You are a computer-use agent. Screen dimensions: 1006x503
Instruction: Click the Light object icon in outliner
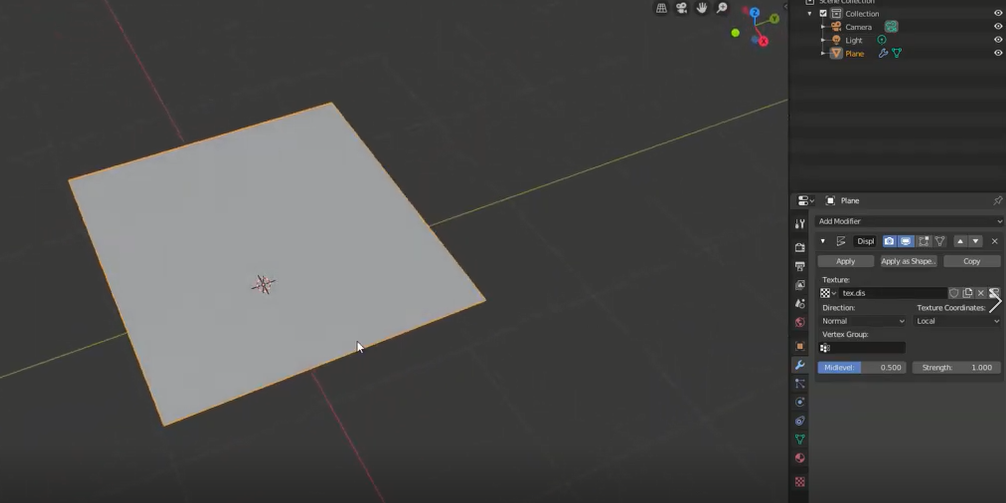[x=836, y=40]
